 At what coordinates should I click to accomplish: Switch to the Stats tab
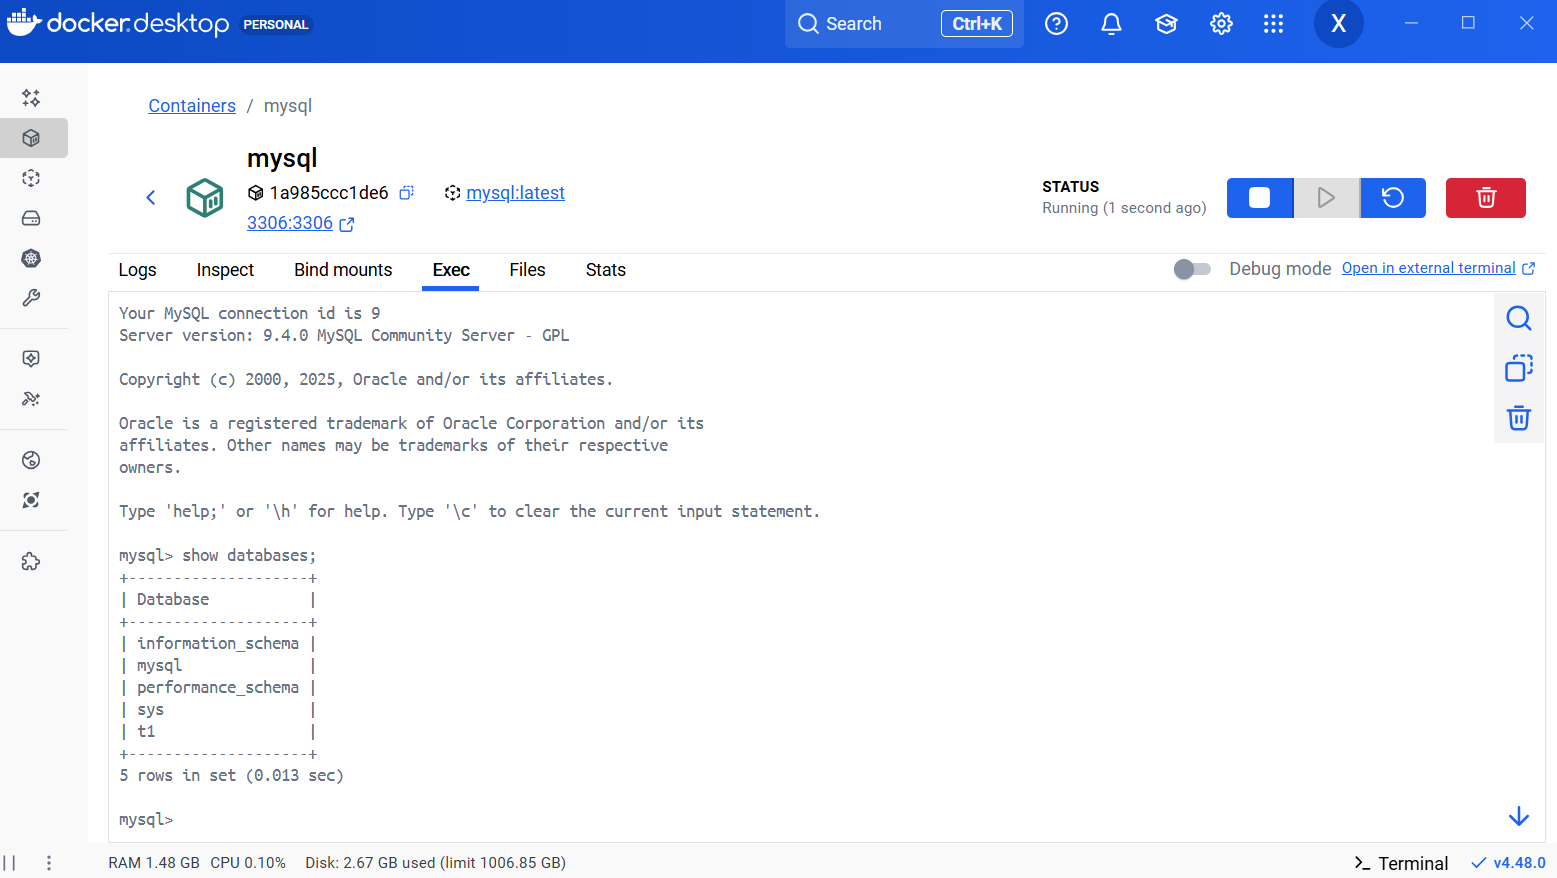click(606, 270)
